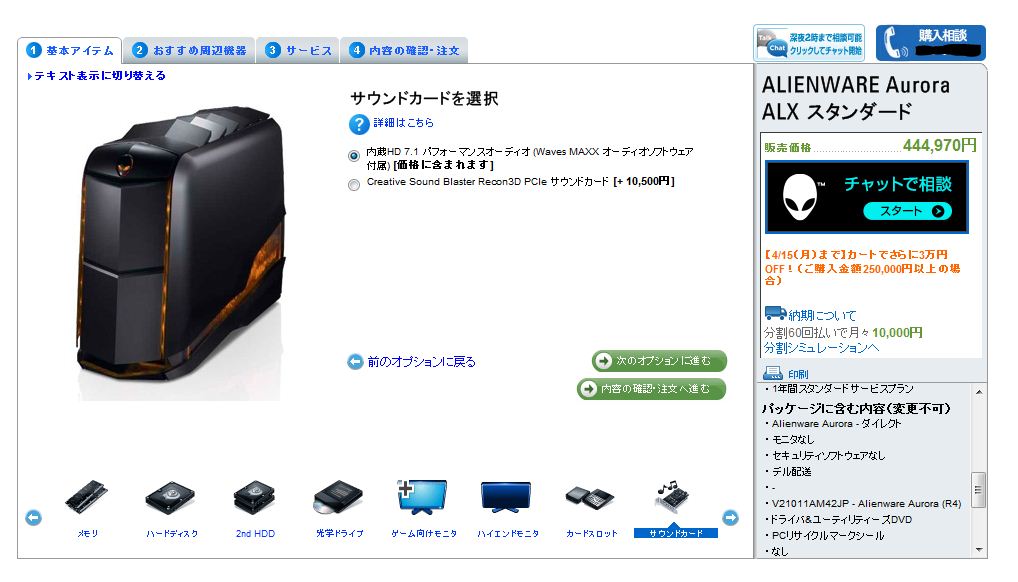Go to 内容の確認・注文 tab

[404, 50]
